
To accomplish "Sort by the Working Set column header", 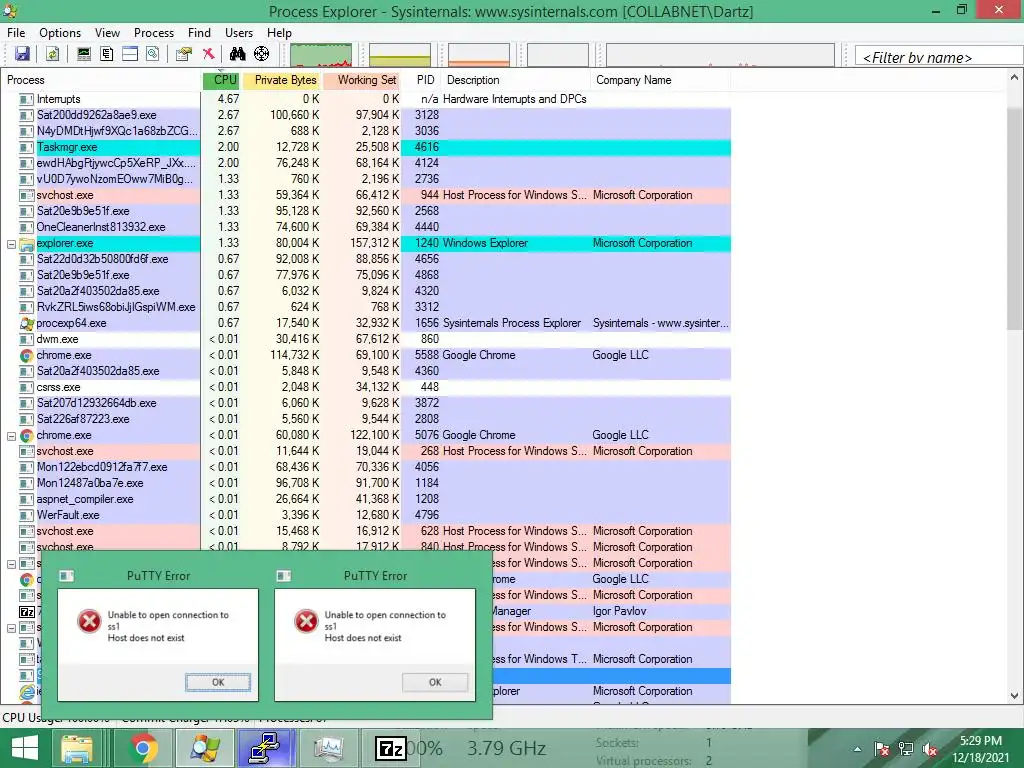I will coord(361,80).
